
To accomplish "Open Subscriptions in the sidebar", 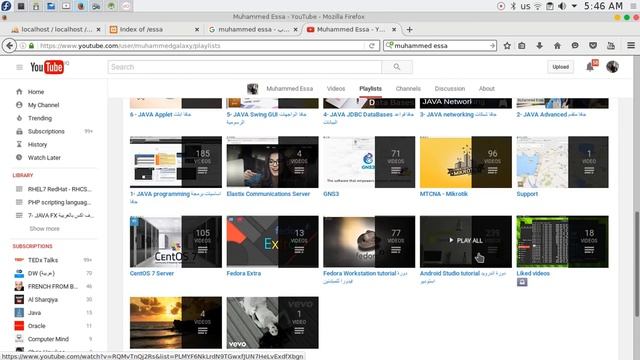I will [x=46, y=131].
